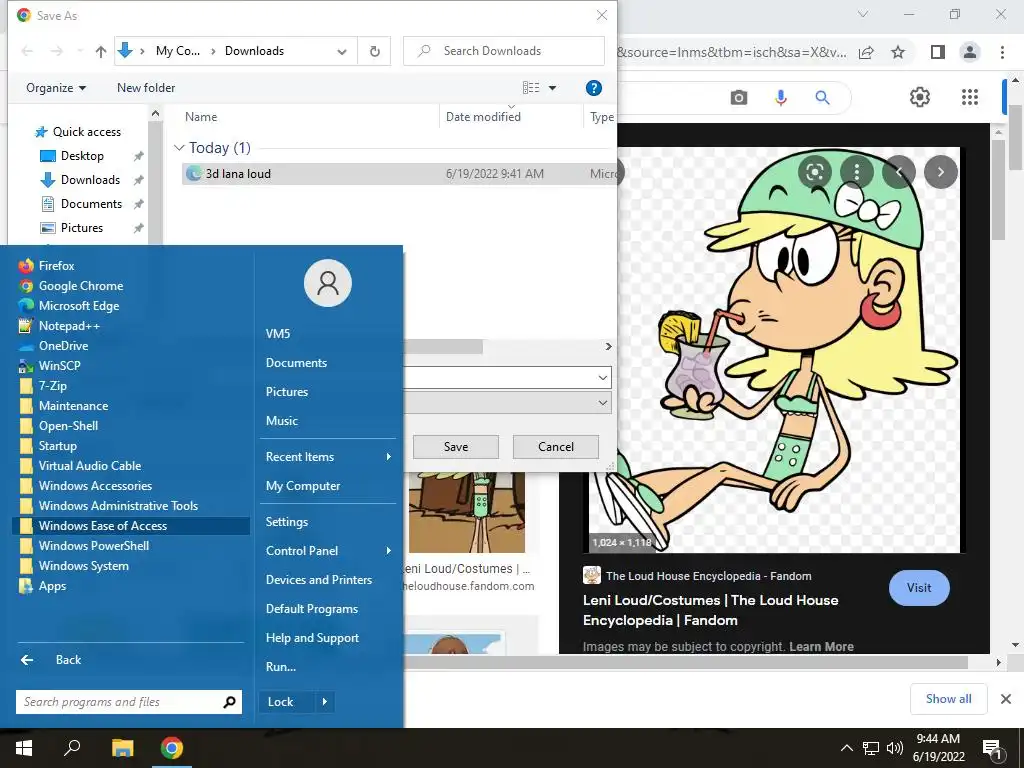Click the Visit button
The width and height of the screenshot is (1024, 768).
pos(919,588)
